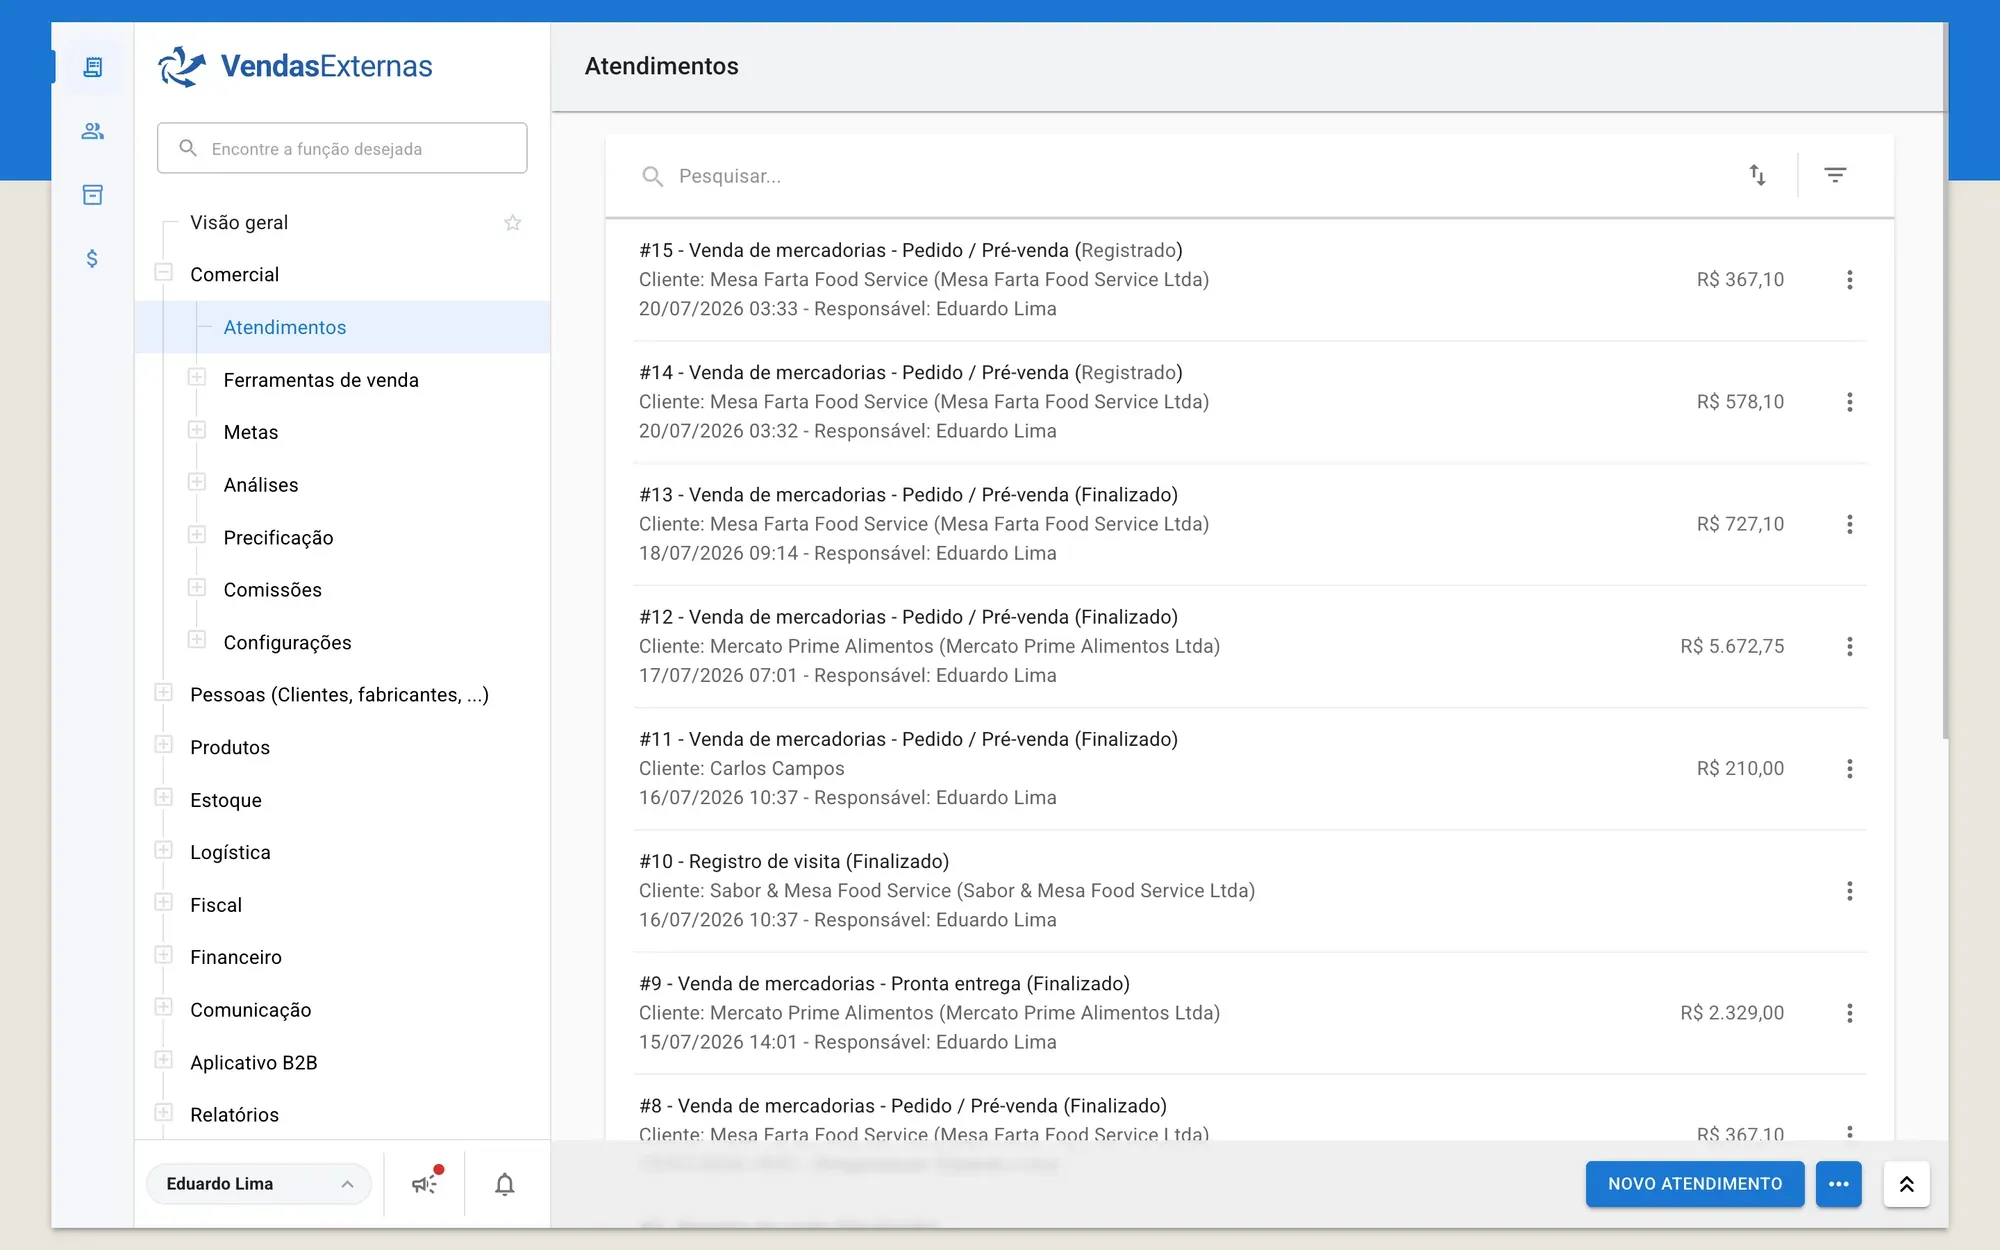Click Cliente: Carlos Campos text
The image size is (2000, 1250).
[x=742, y=768]
